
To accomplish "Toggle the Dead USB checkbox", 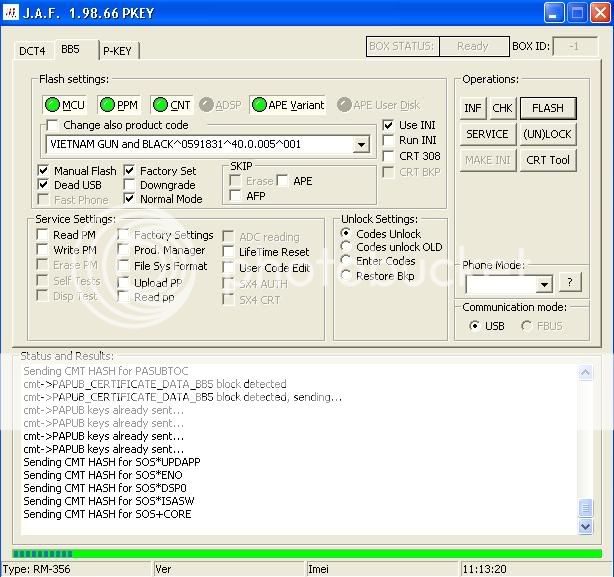I will pos(43,185).
